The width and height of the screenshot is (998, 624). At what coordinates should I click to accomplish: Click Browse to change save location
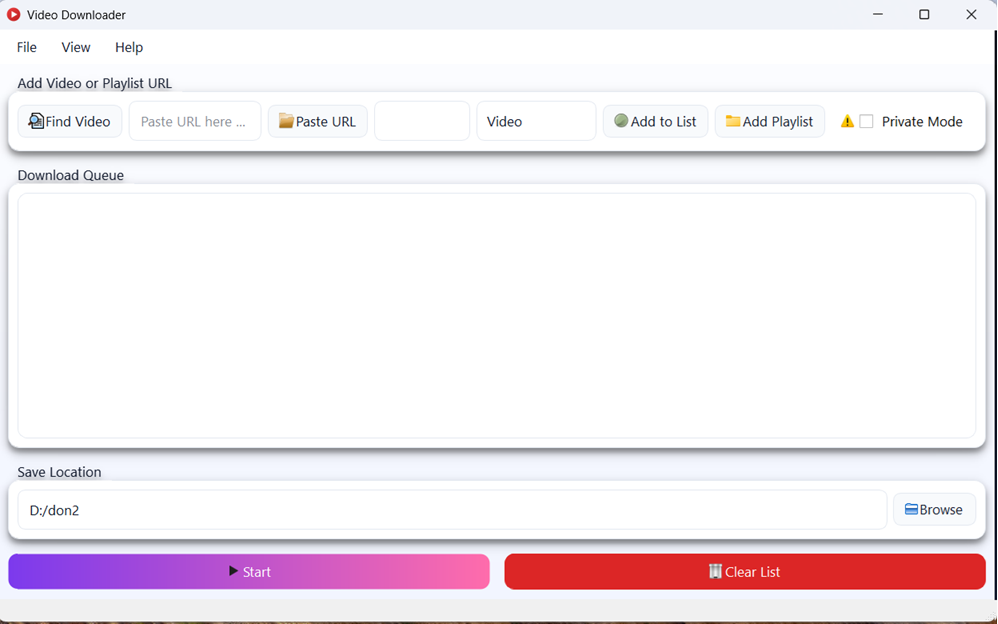point(934,509)
